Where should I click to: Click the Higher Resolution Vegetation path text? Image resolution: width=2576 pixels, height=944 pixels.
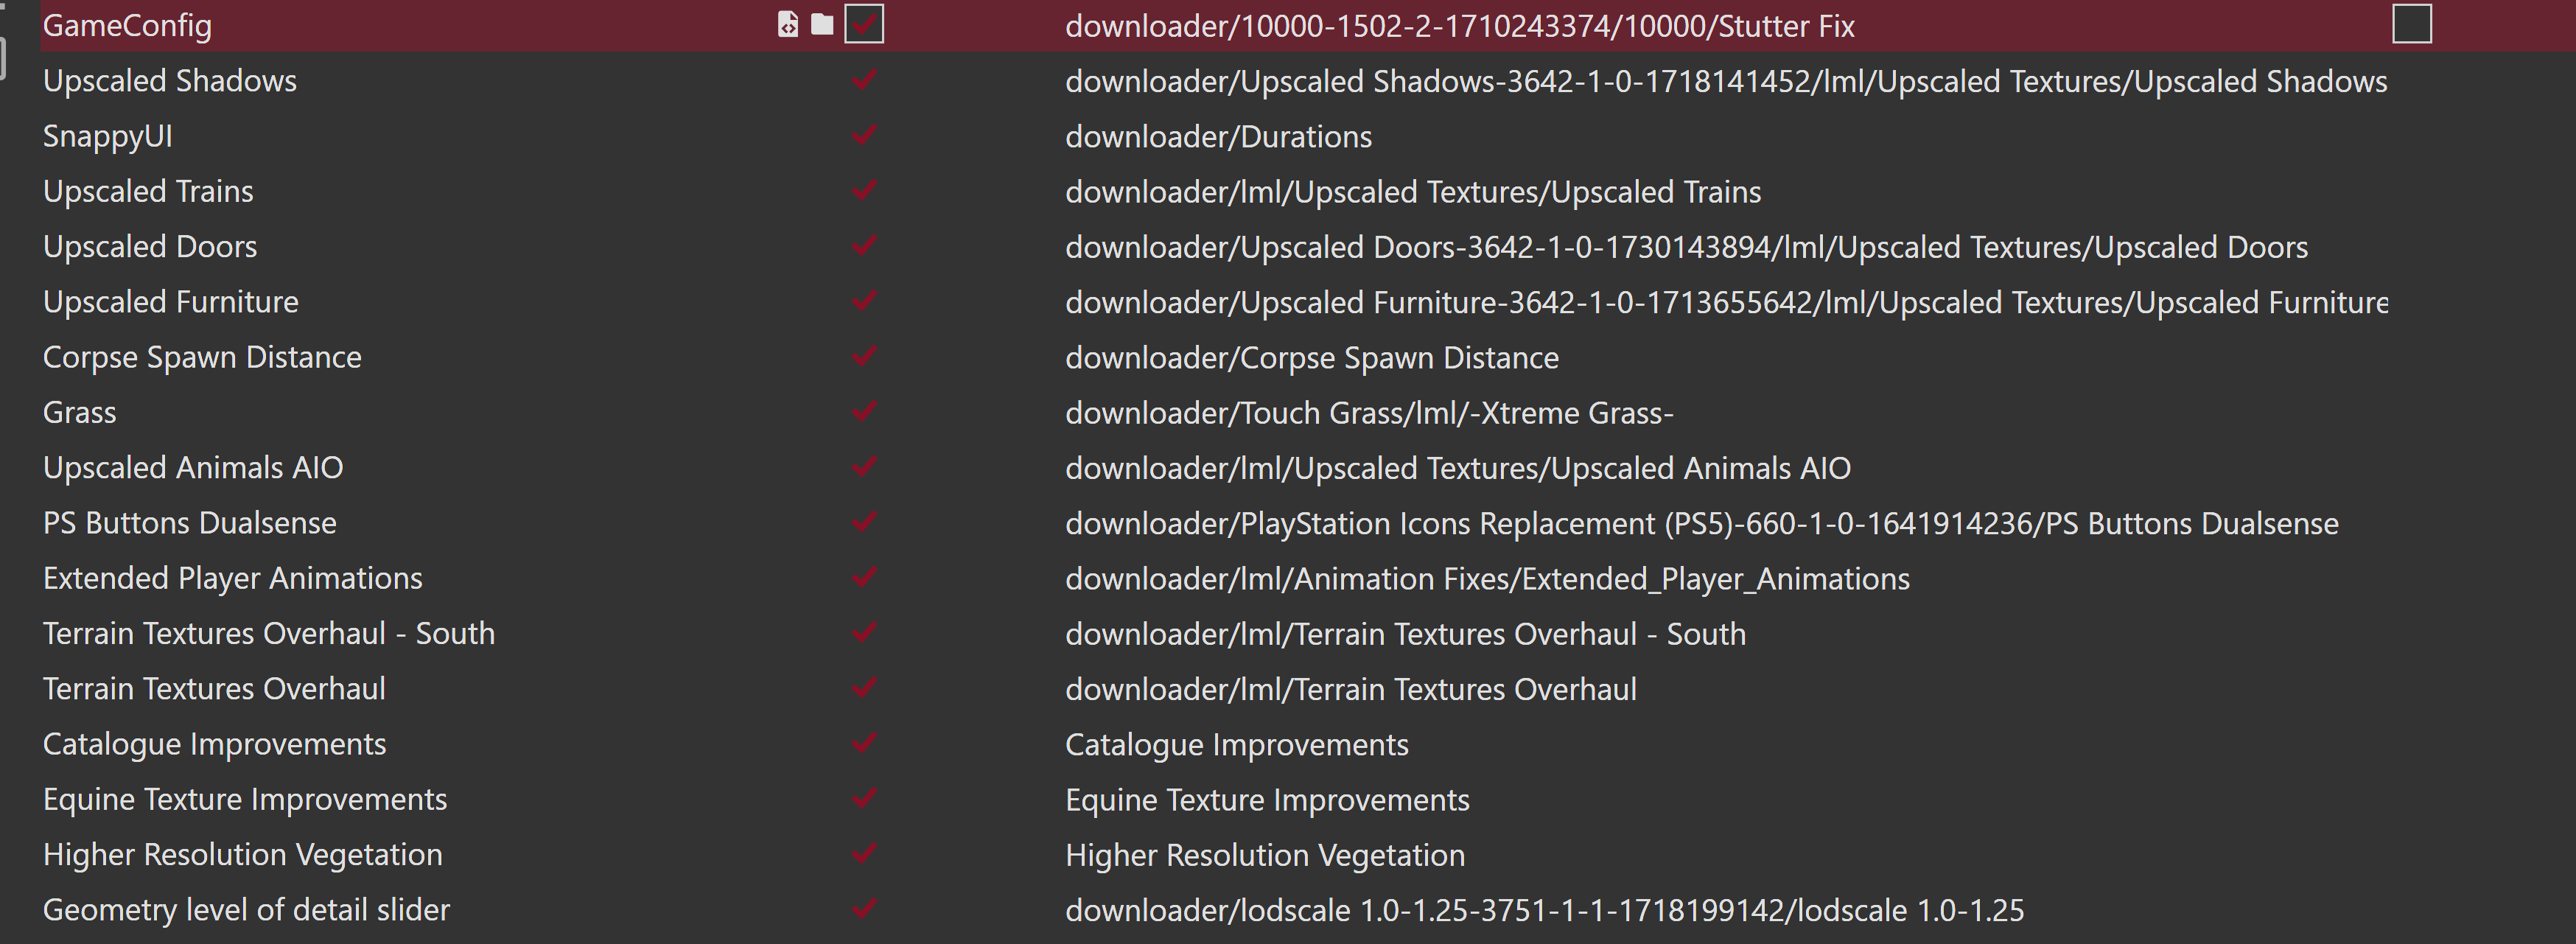click(1264, 855)
